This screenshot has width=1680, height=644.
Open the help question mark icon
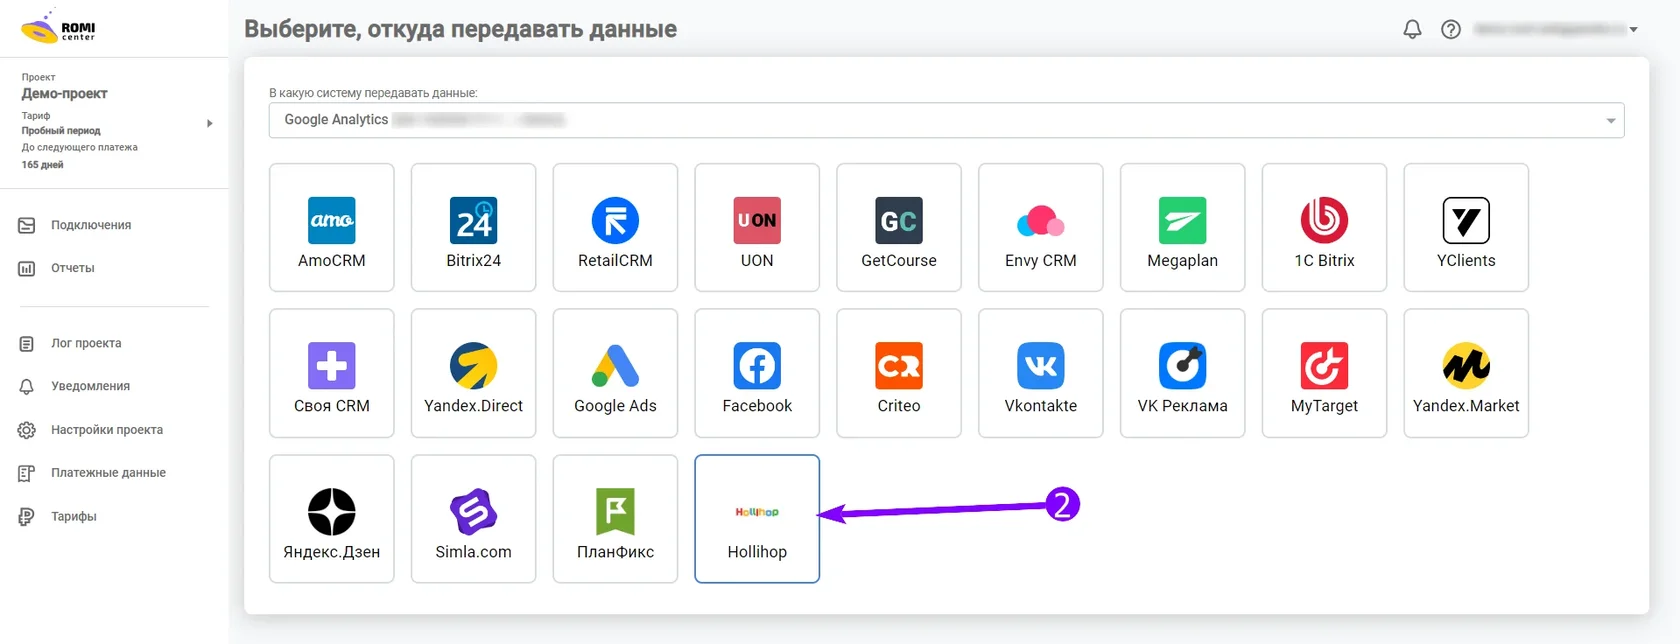pyautogui.click(x=1451, y=29)
